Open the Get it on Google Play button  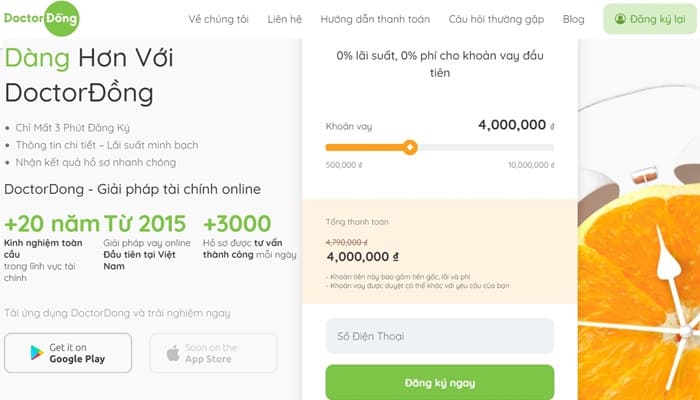click(68, 353)
